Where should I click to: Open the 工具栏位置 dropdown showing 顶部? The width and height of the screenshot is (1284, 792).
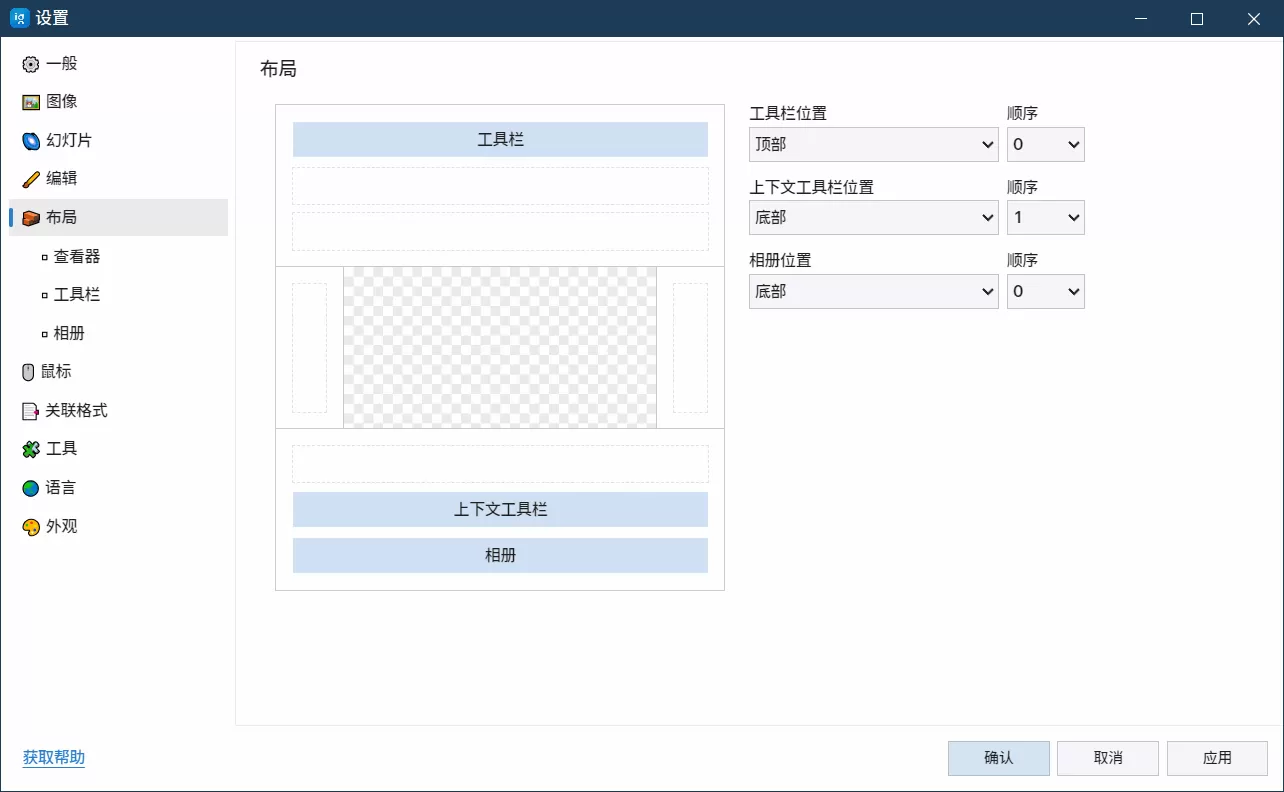[x=872, y=144]
